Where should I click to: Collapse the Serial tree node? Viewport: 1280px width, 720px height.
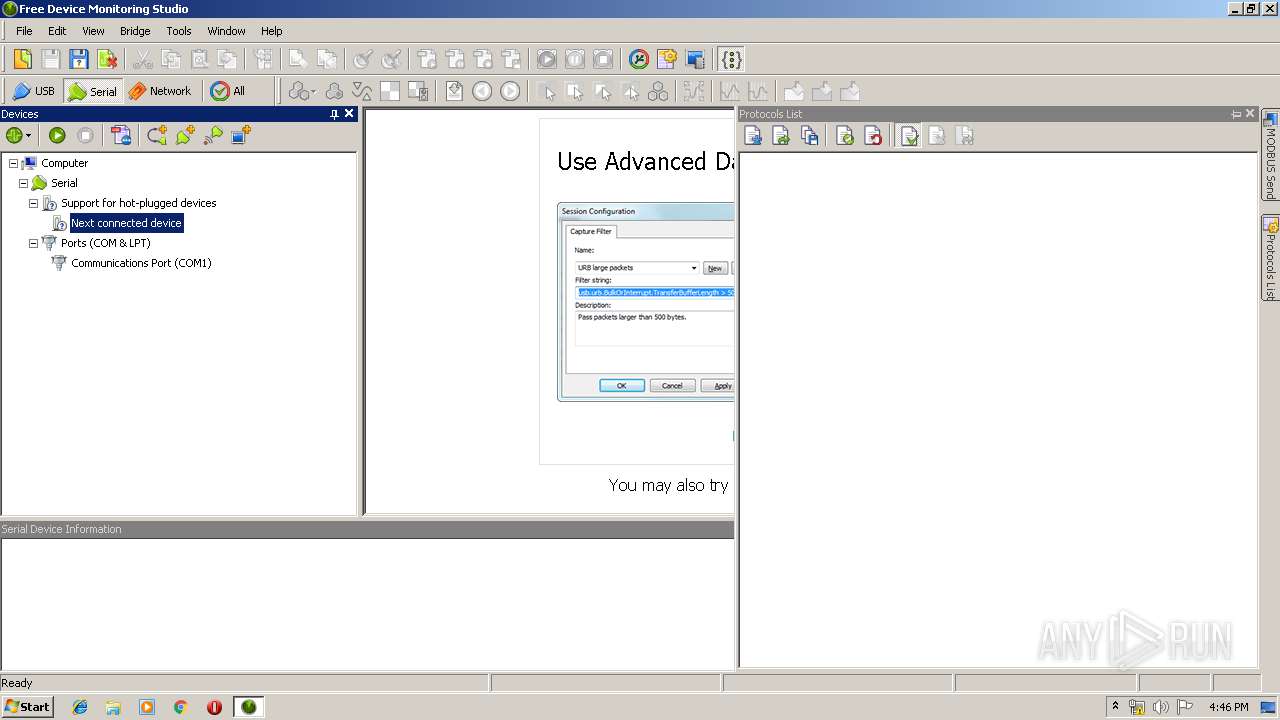(x=23, y=183)
